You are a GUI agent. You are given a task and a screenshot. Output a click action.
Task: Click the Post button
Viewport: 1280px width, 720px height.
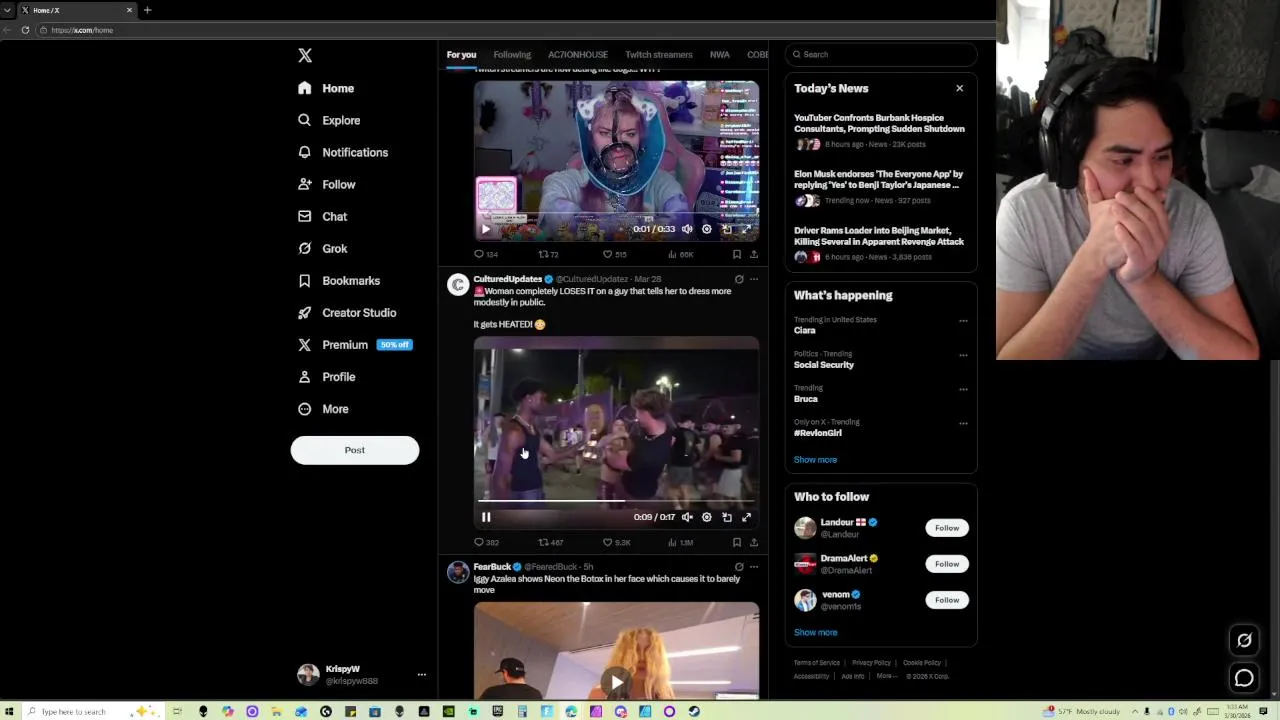355,450
